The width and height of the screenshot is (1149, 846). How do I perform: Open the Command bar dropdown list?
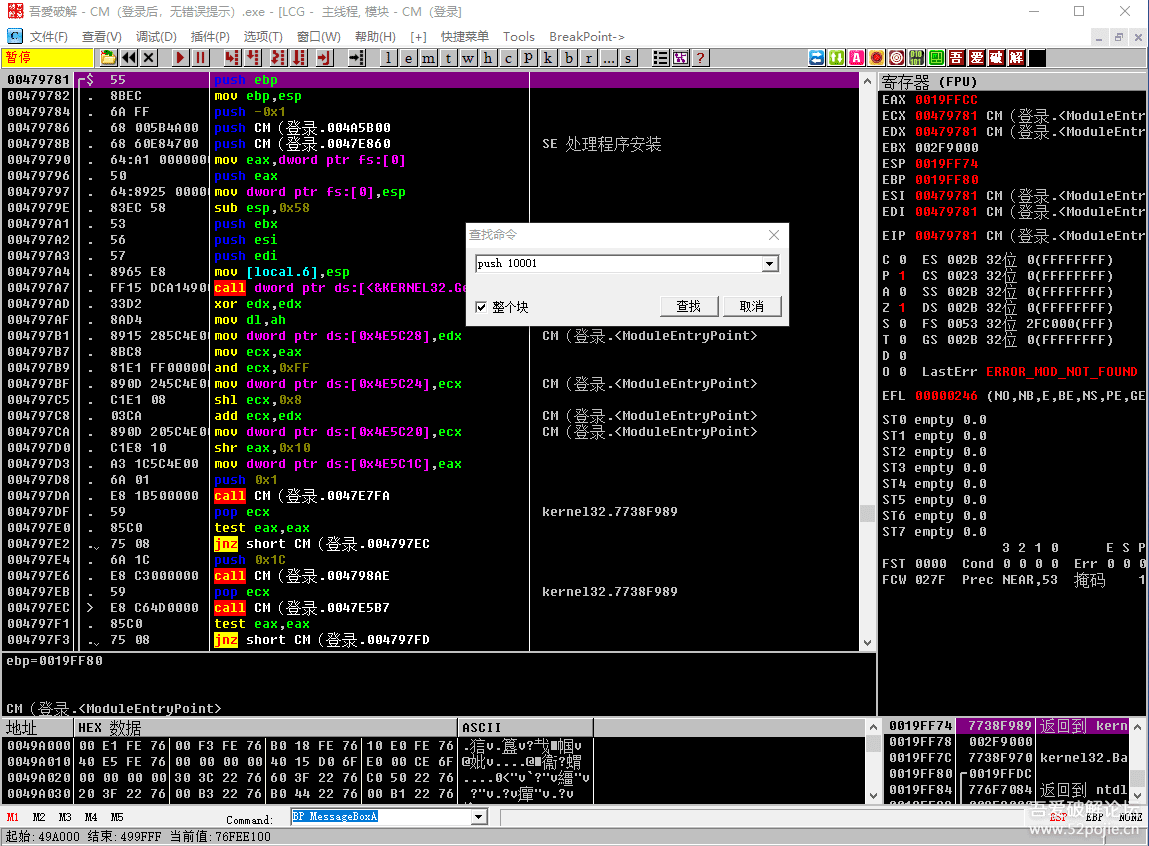point(478,817)
